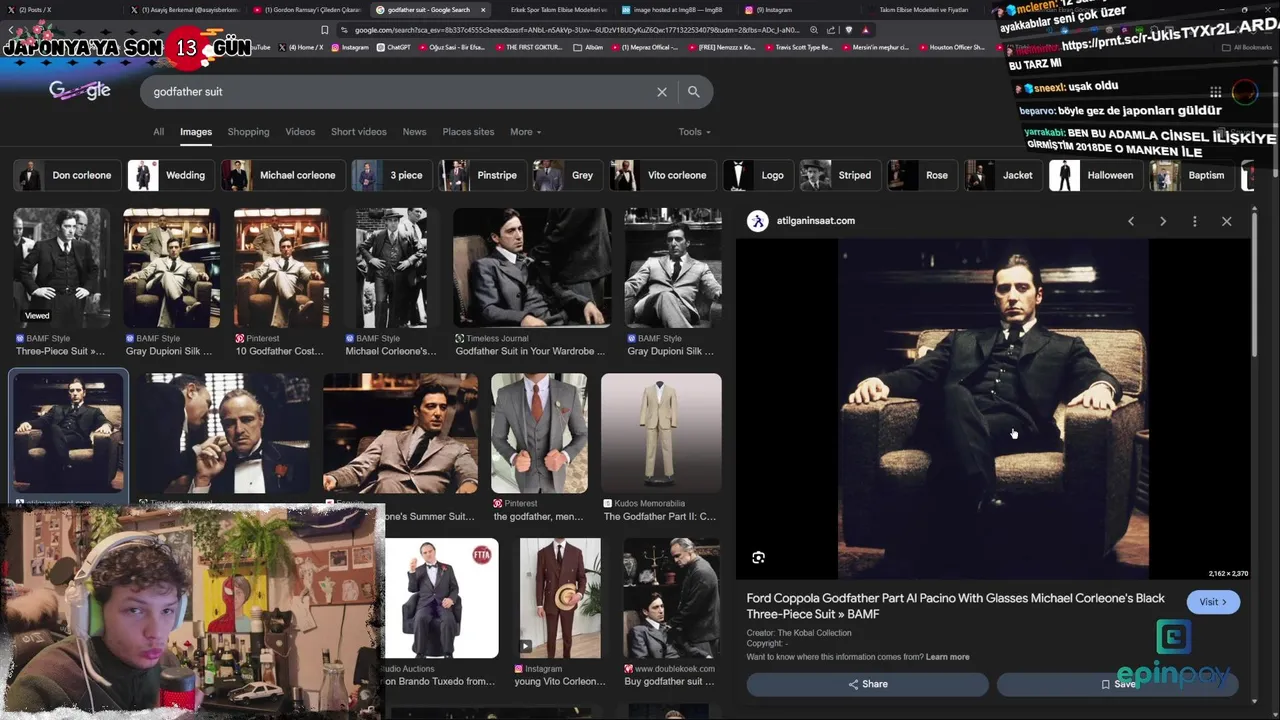Click the zoom magnifier icon in address bar
This screenshot has height=720, width=1280.
(x=814, y=30)
